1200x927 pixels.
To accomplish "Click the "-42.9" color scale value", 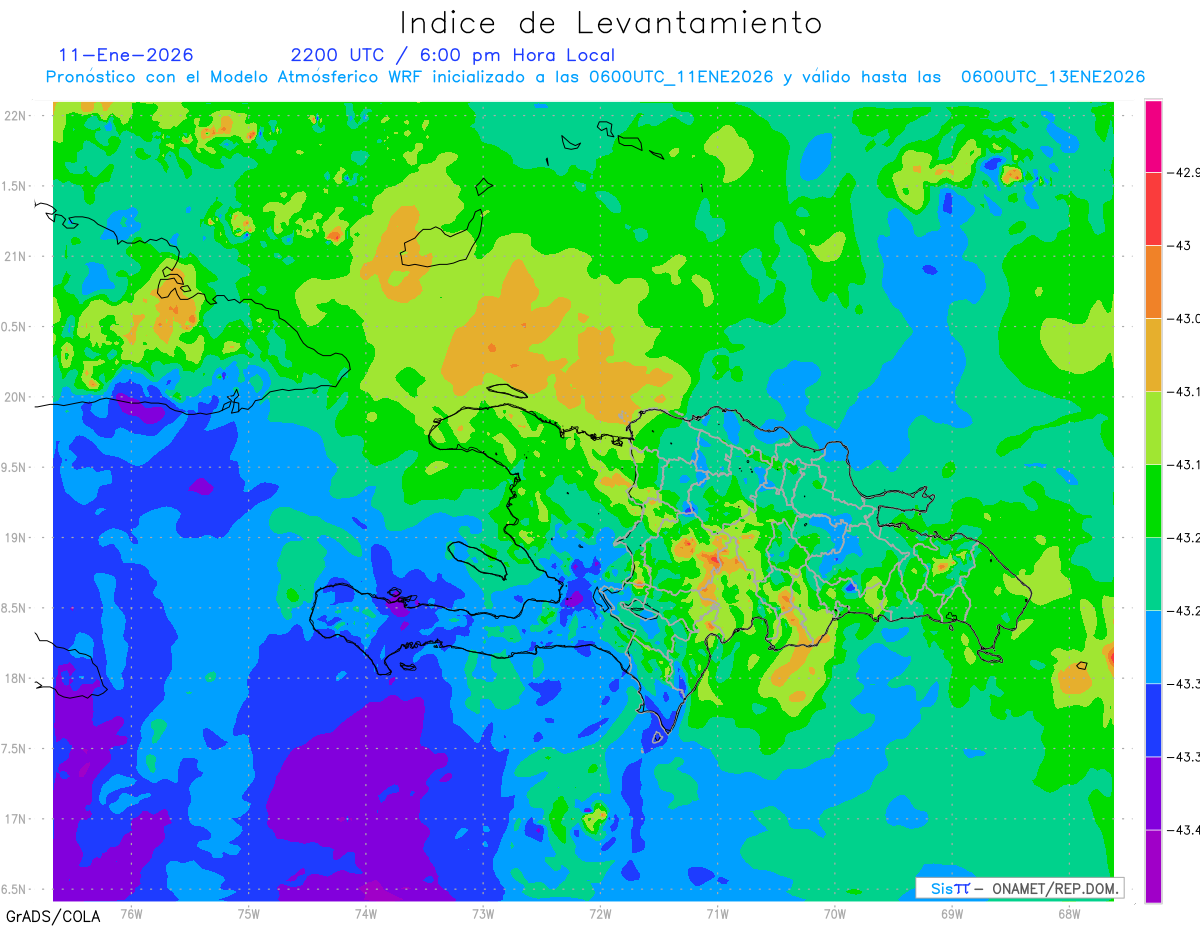I will tap(1186, 172).
